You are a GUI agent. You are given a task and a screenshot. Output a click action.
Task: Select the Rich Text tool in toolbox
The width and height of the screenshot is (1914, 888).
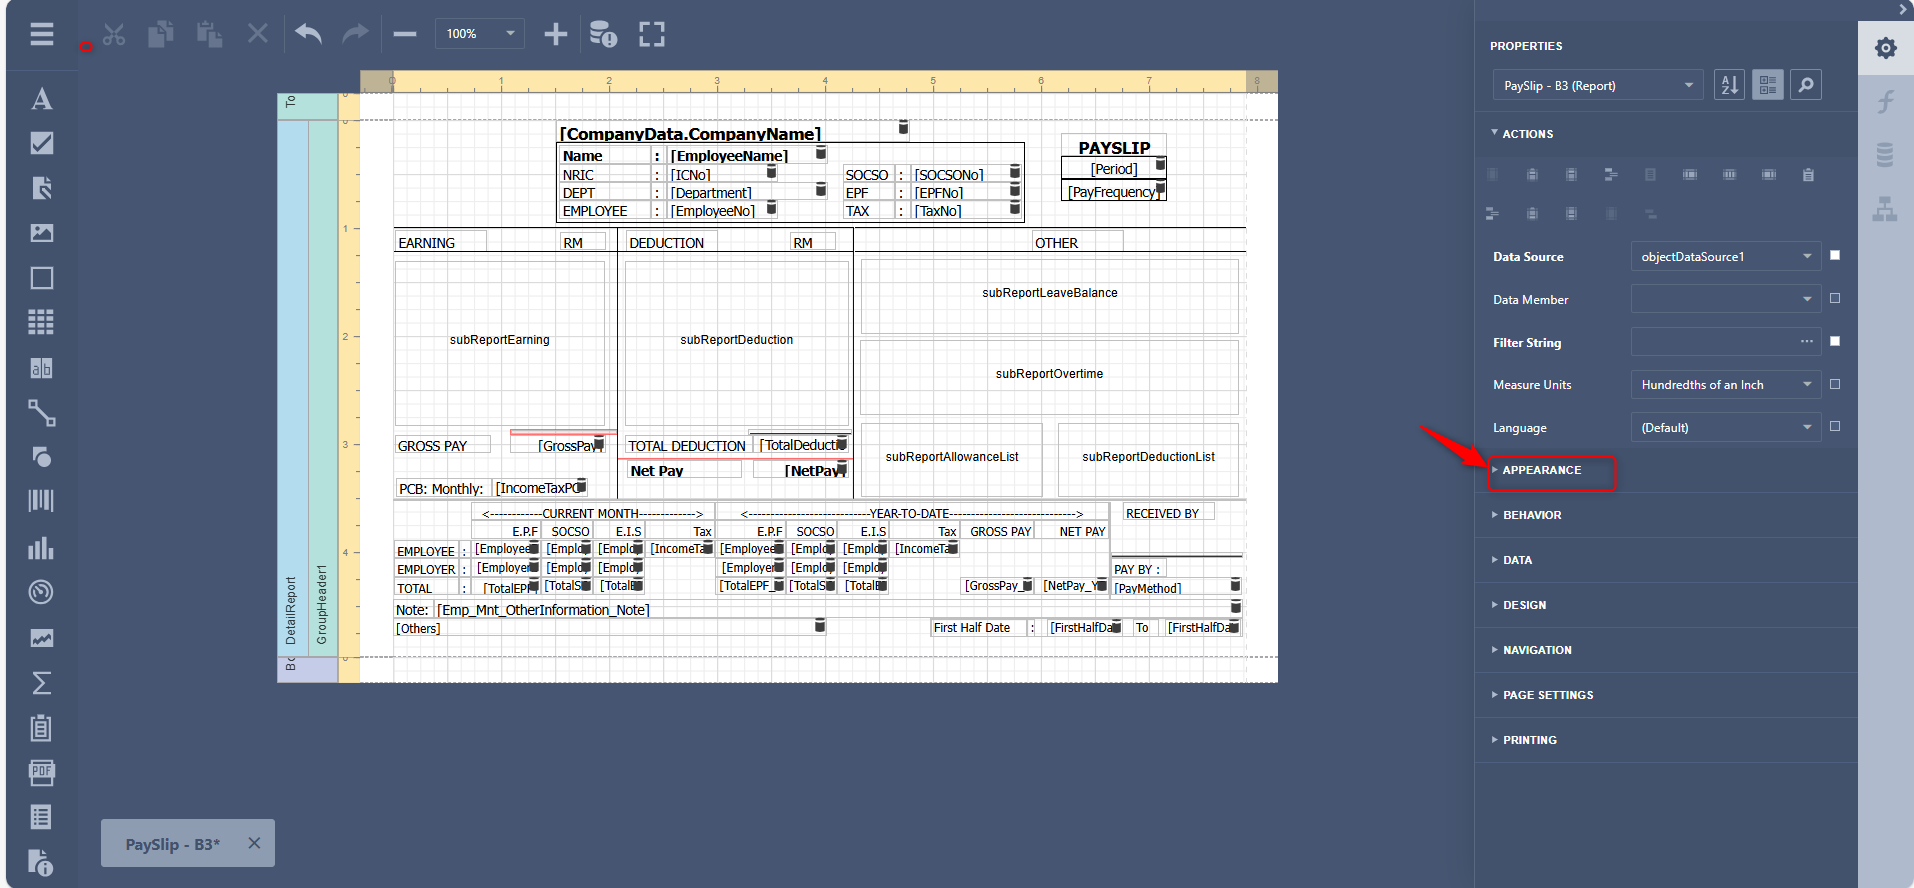[x=41, y=188]
